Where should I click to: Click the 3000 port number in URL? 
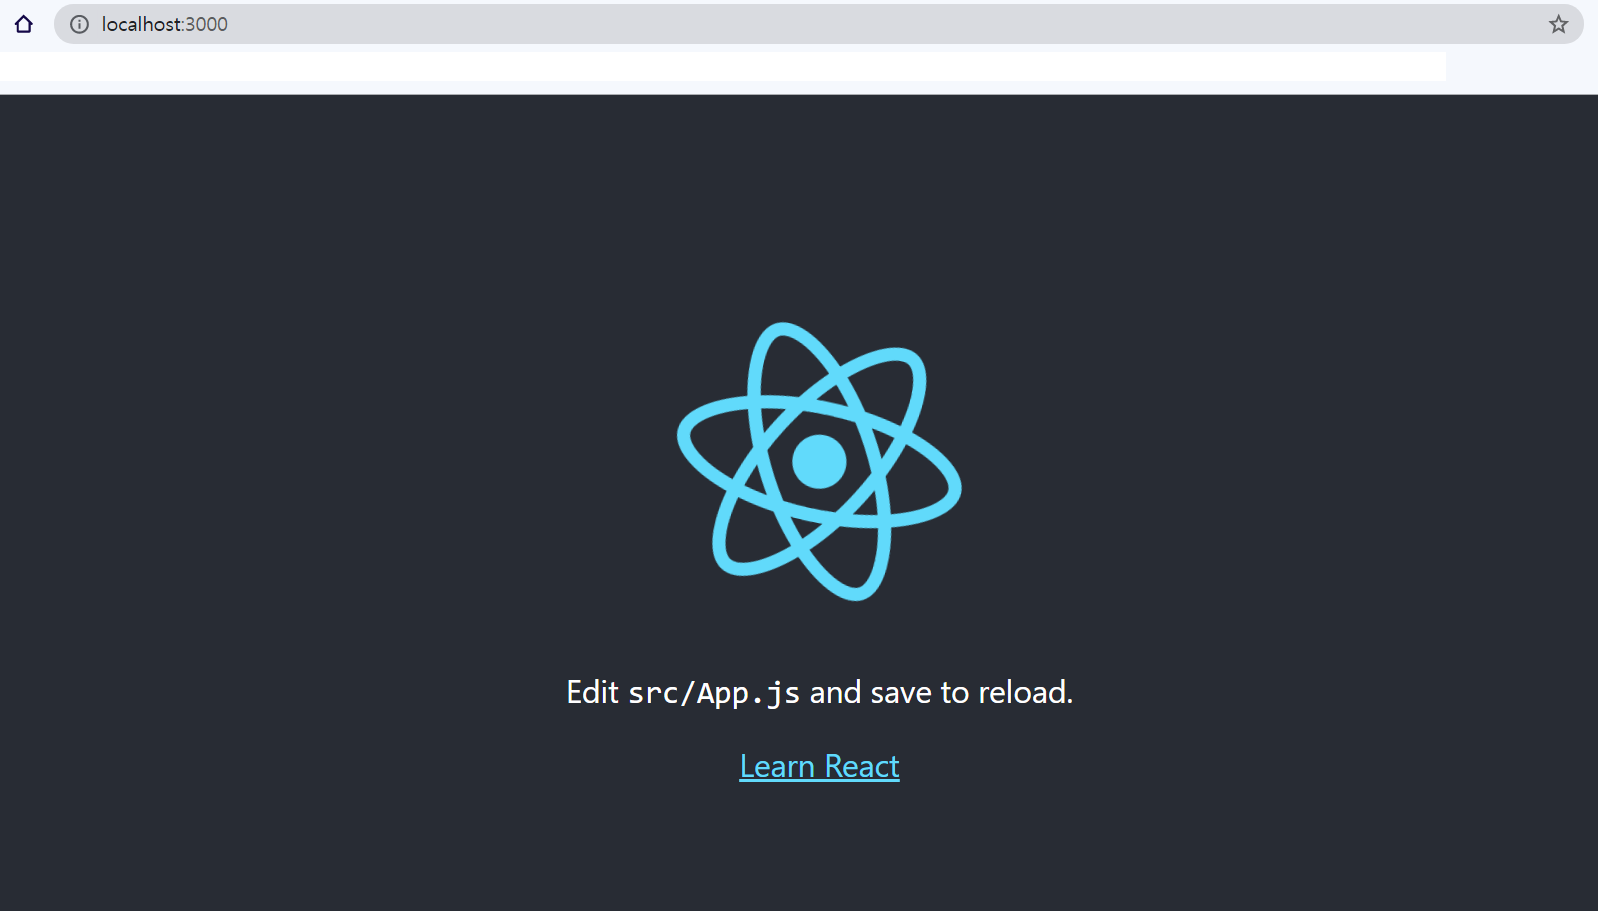coord(207,24)
